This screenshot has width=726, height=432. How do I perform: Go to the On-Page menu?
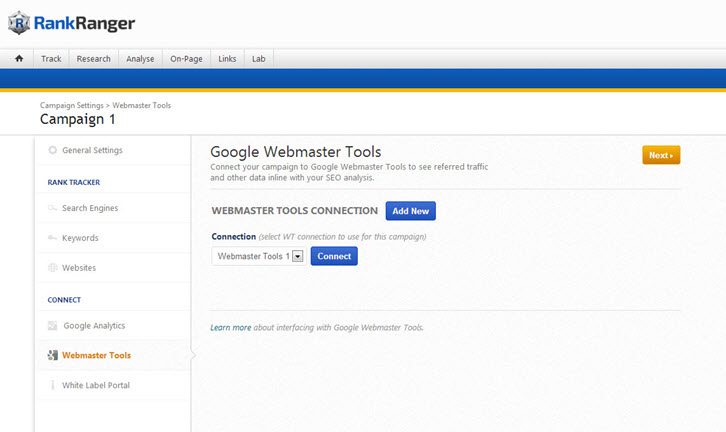click(186, 59)
